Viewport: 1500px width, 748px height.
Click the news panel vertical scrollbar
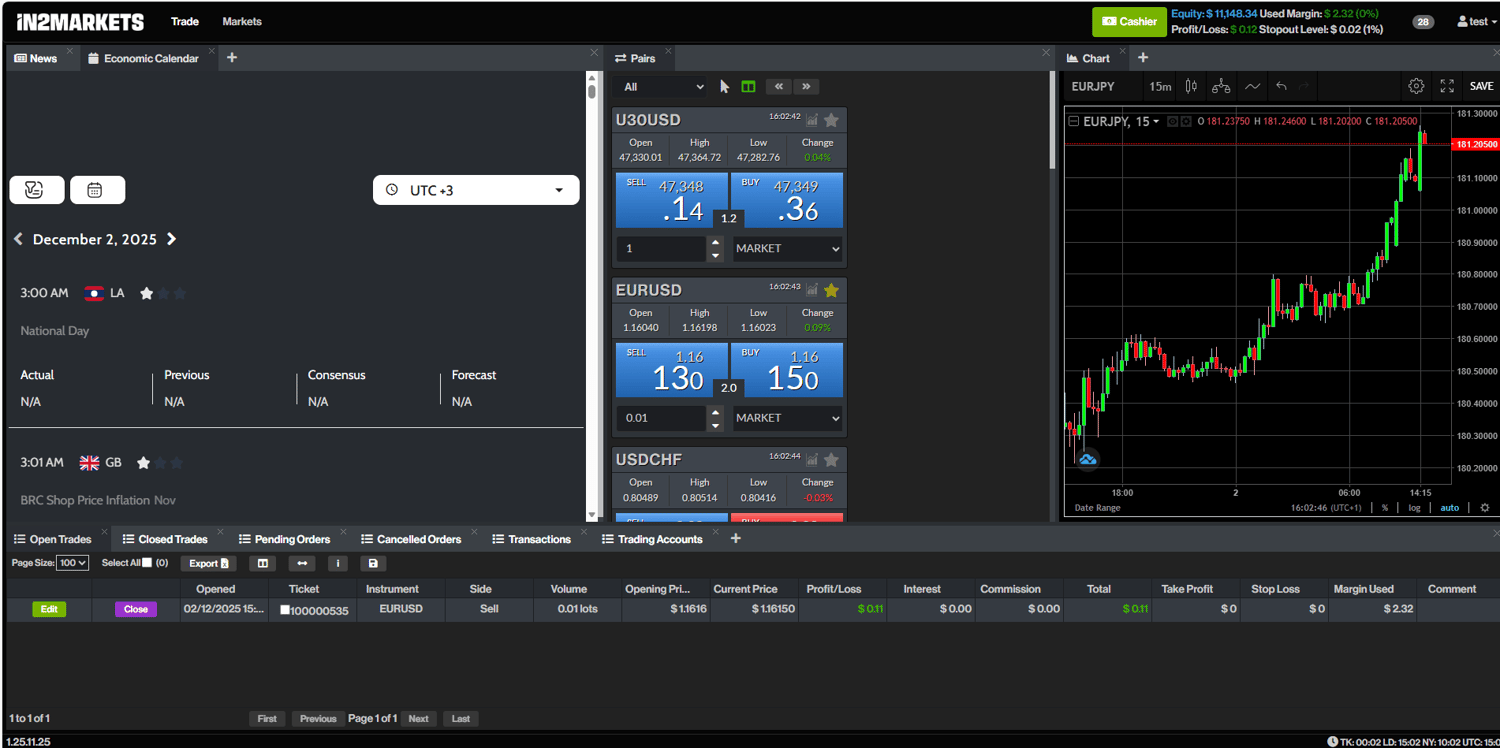tap(591, 300)
